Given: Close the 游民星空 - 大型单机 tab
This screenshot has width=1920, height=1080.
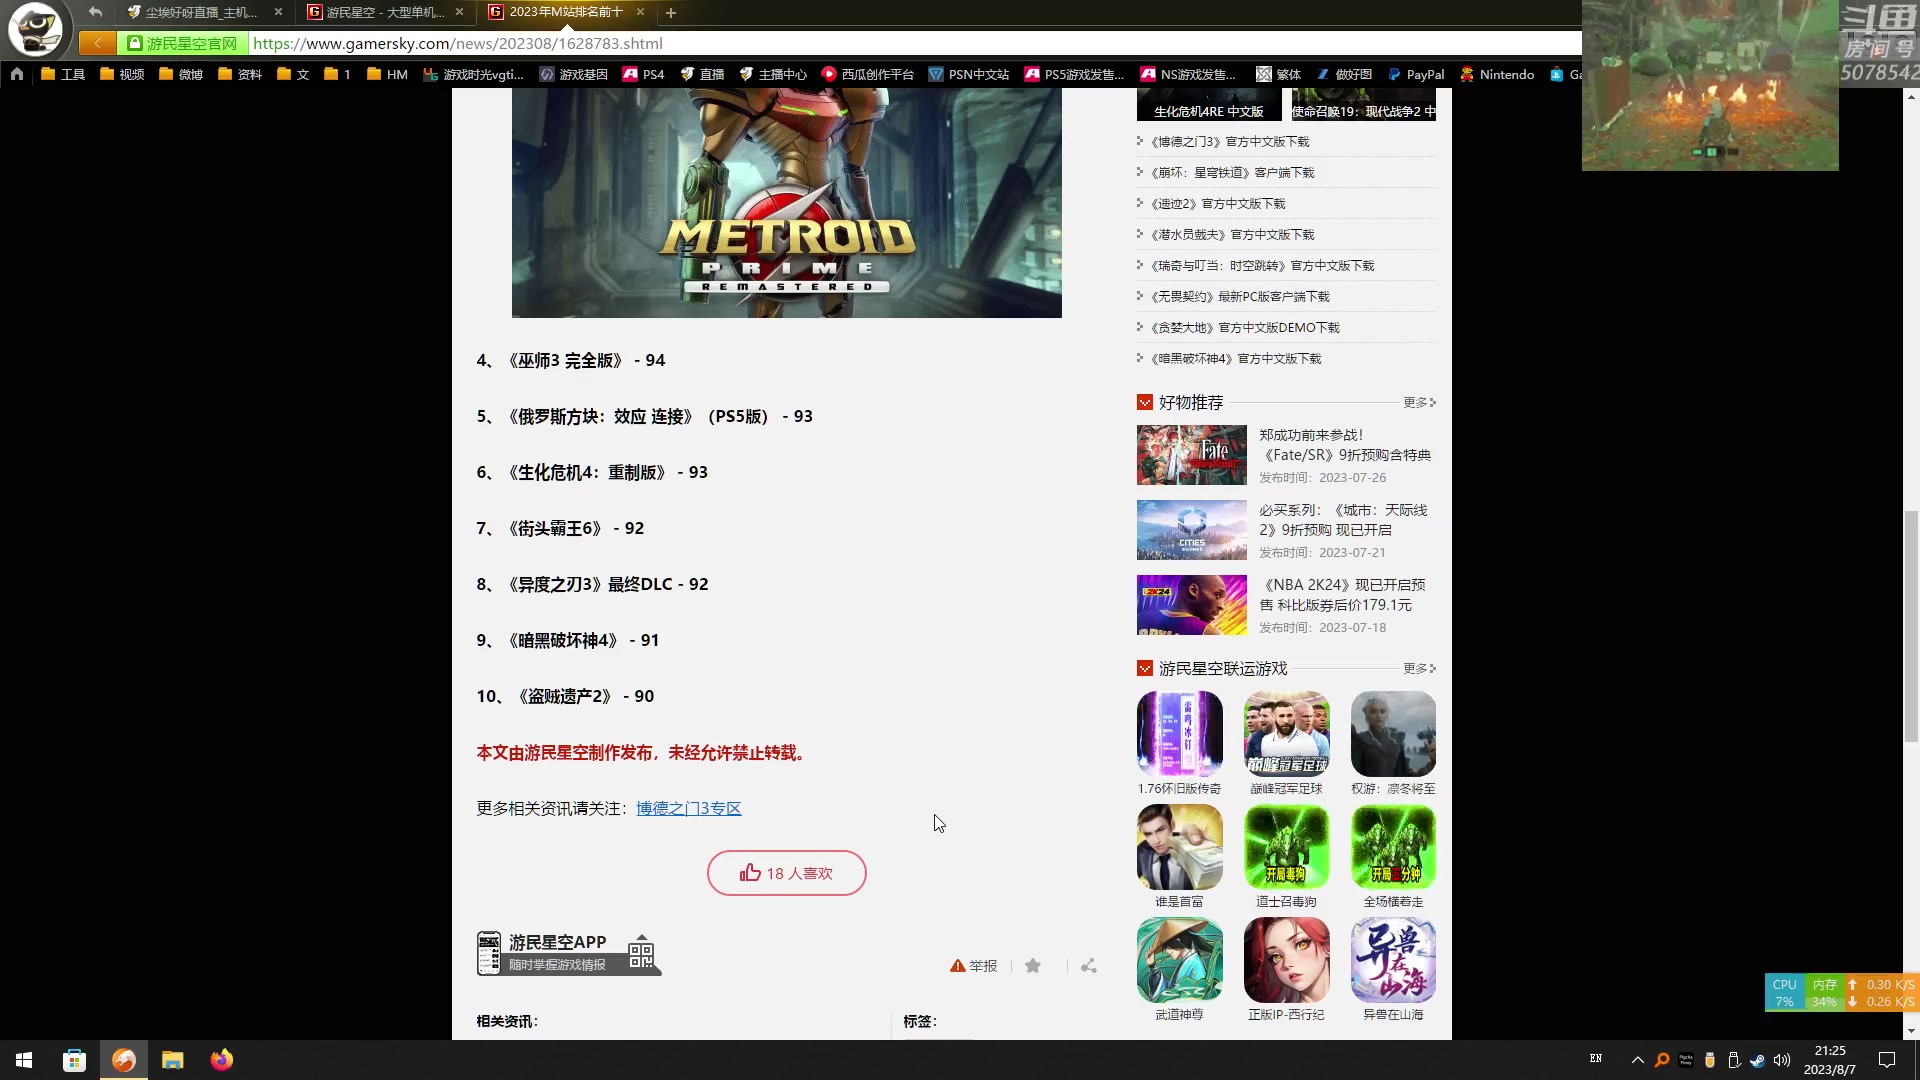Looking at the screenshot, I should (459, 12).
